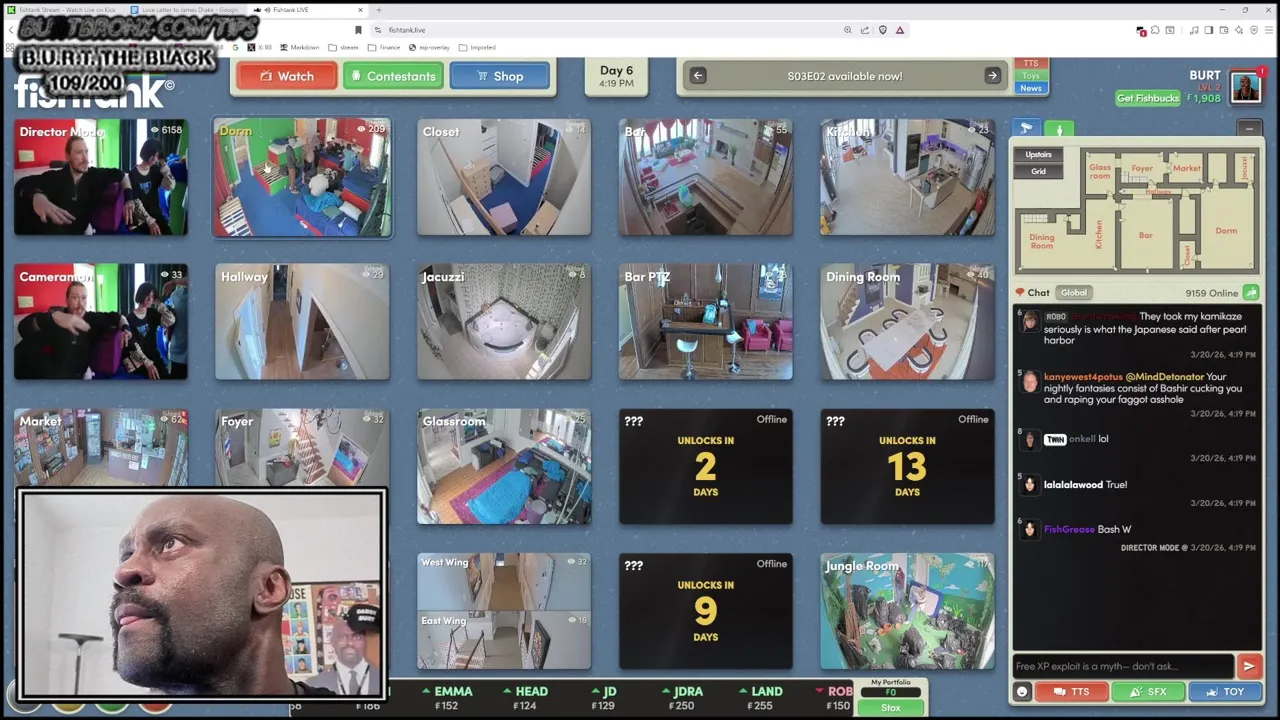Open the Market camera feed
The width and height of the screenshot is (1280, 720).
click(x=101, y=447)
